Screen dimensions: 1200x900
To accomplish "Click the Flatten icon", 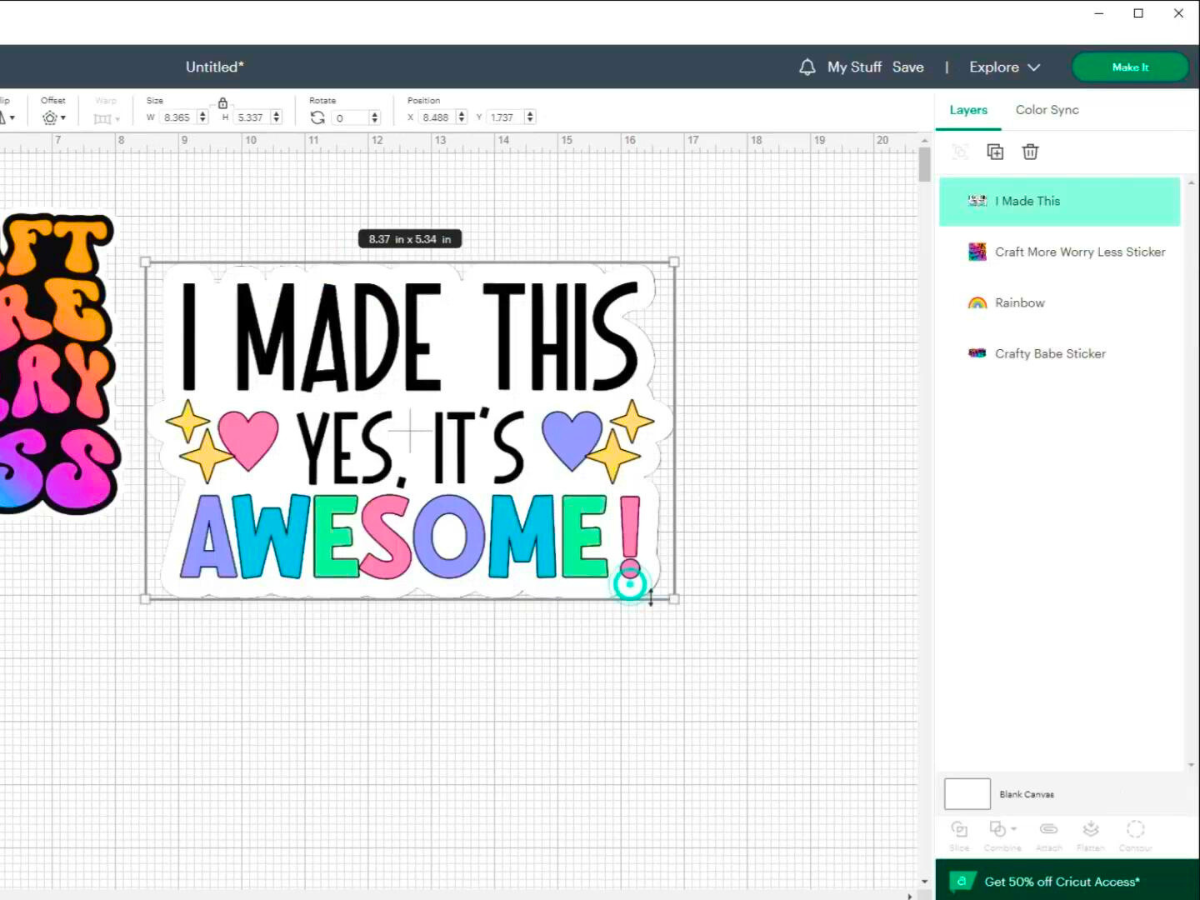I will (1091, 830).
